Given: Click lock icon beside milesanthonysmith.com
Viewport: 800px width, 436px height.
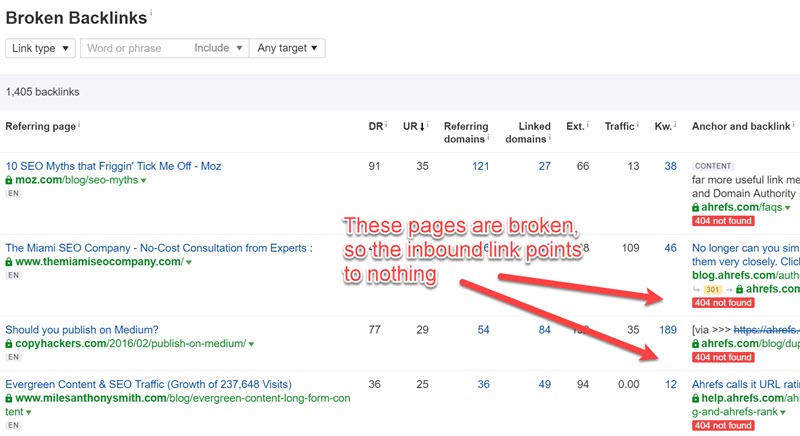Looking at the screenshot, I should pos(9,398).
